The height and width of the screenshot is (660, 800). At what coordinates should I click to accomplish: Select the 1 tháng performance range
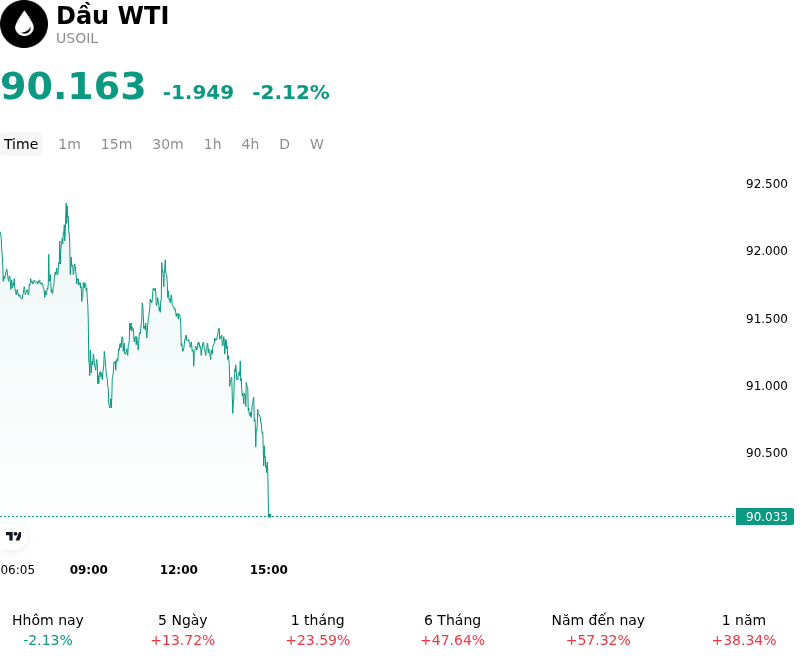(x=317, y=630)
